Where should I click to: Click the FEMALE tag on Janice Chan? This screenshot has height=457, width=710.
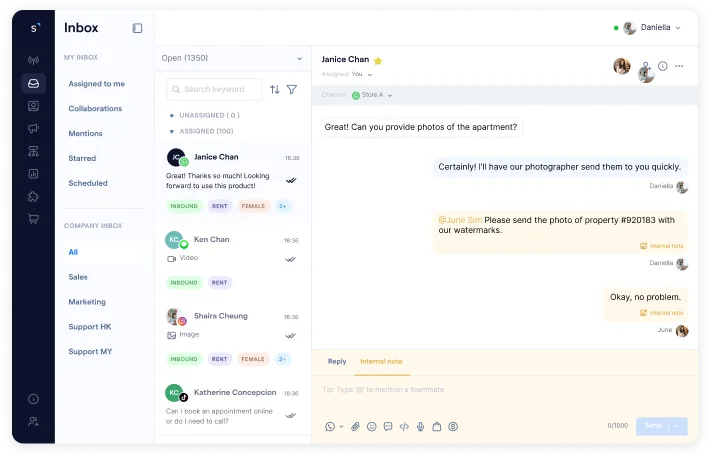253,206
